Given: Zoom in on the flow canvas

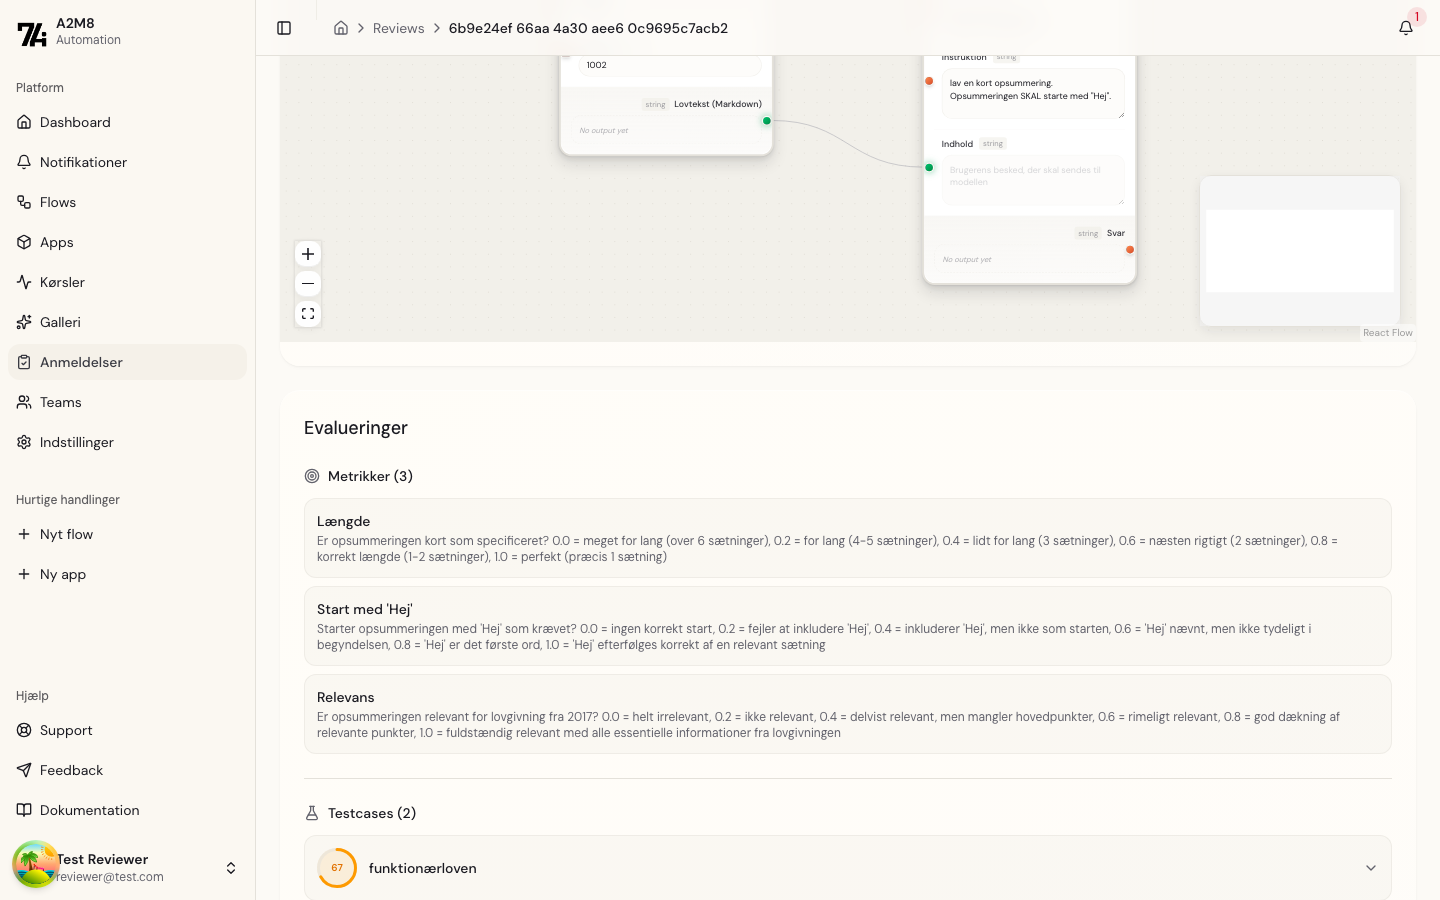Looking at the screenshot, I should (x=308, y=254).
